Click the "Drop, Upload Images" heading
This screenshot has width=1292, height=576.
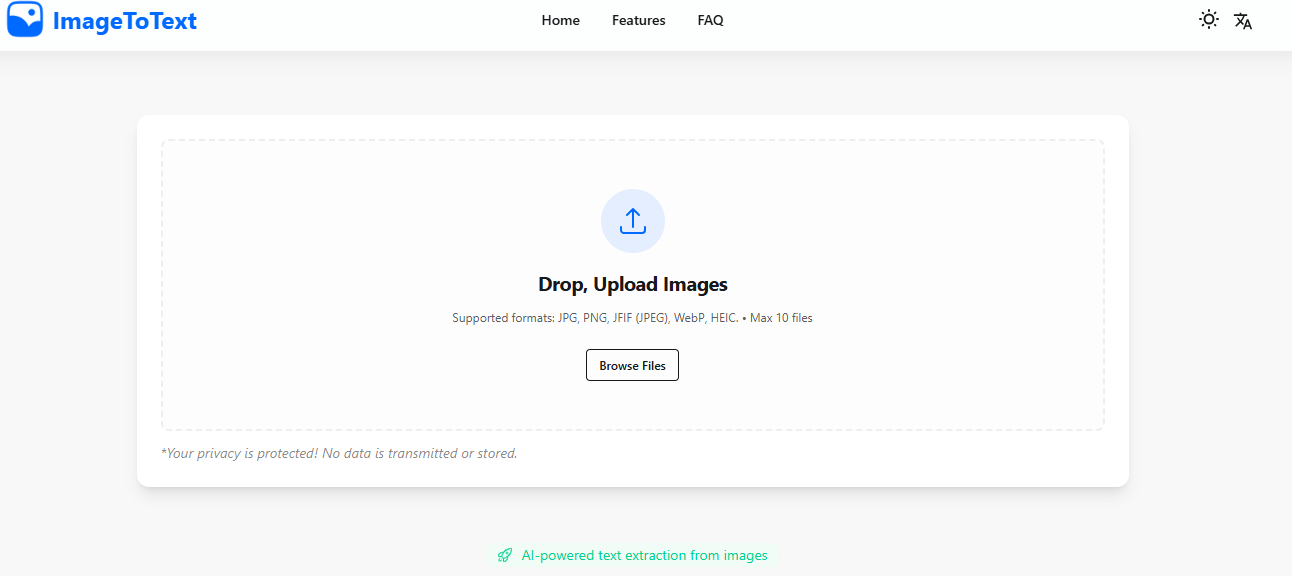[632, 284]
